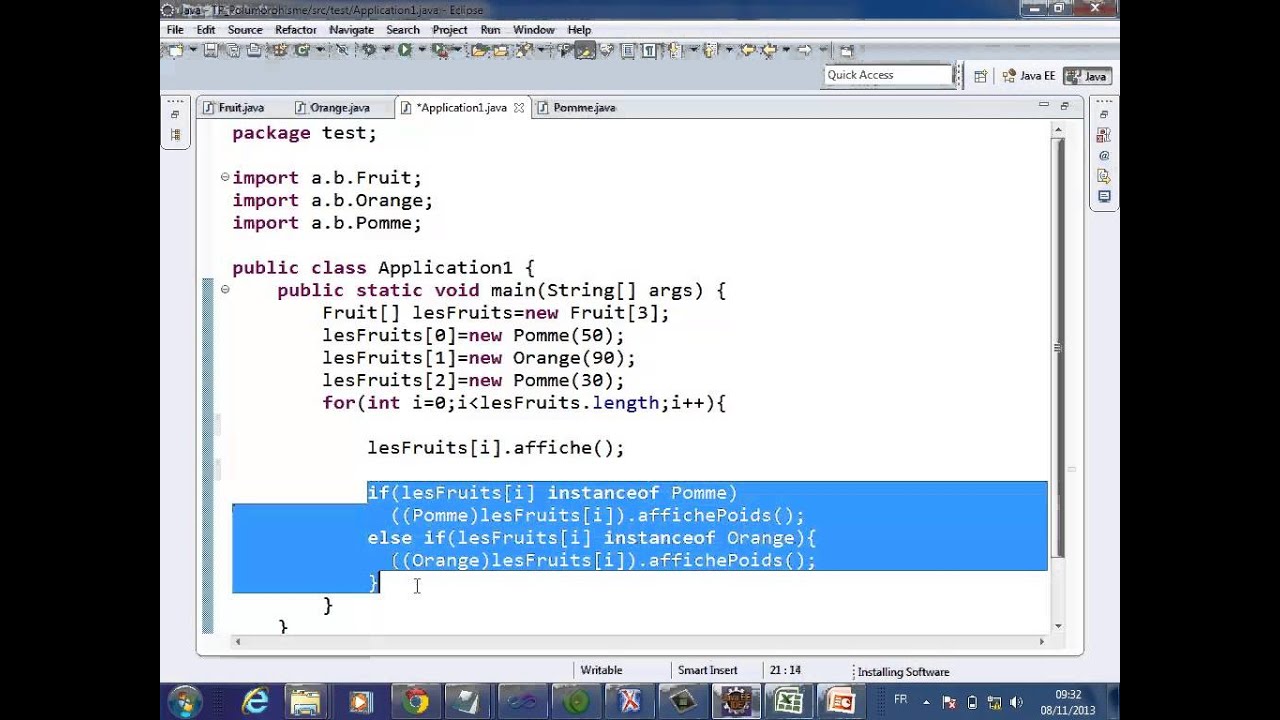Open the Debug configurations dropdown arrow
Viewport: 1280px width, 720px height.
[x=386, y=50]
